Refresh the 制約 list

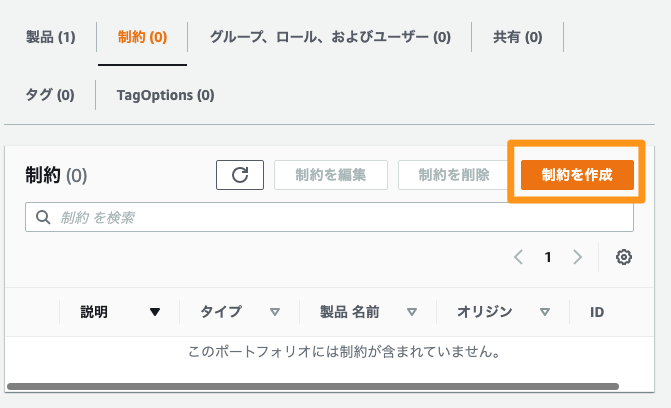click(240, 175)
